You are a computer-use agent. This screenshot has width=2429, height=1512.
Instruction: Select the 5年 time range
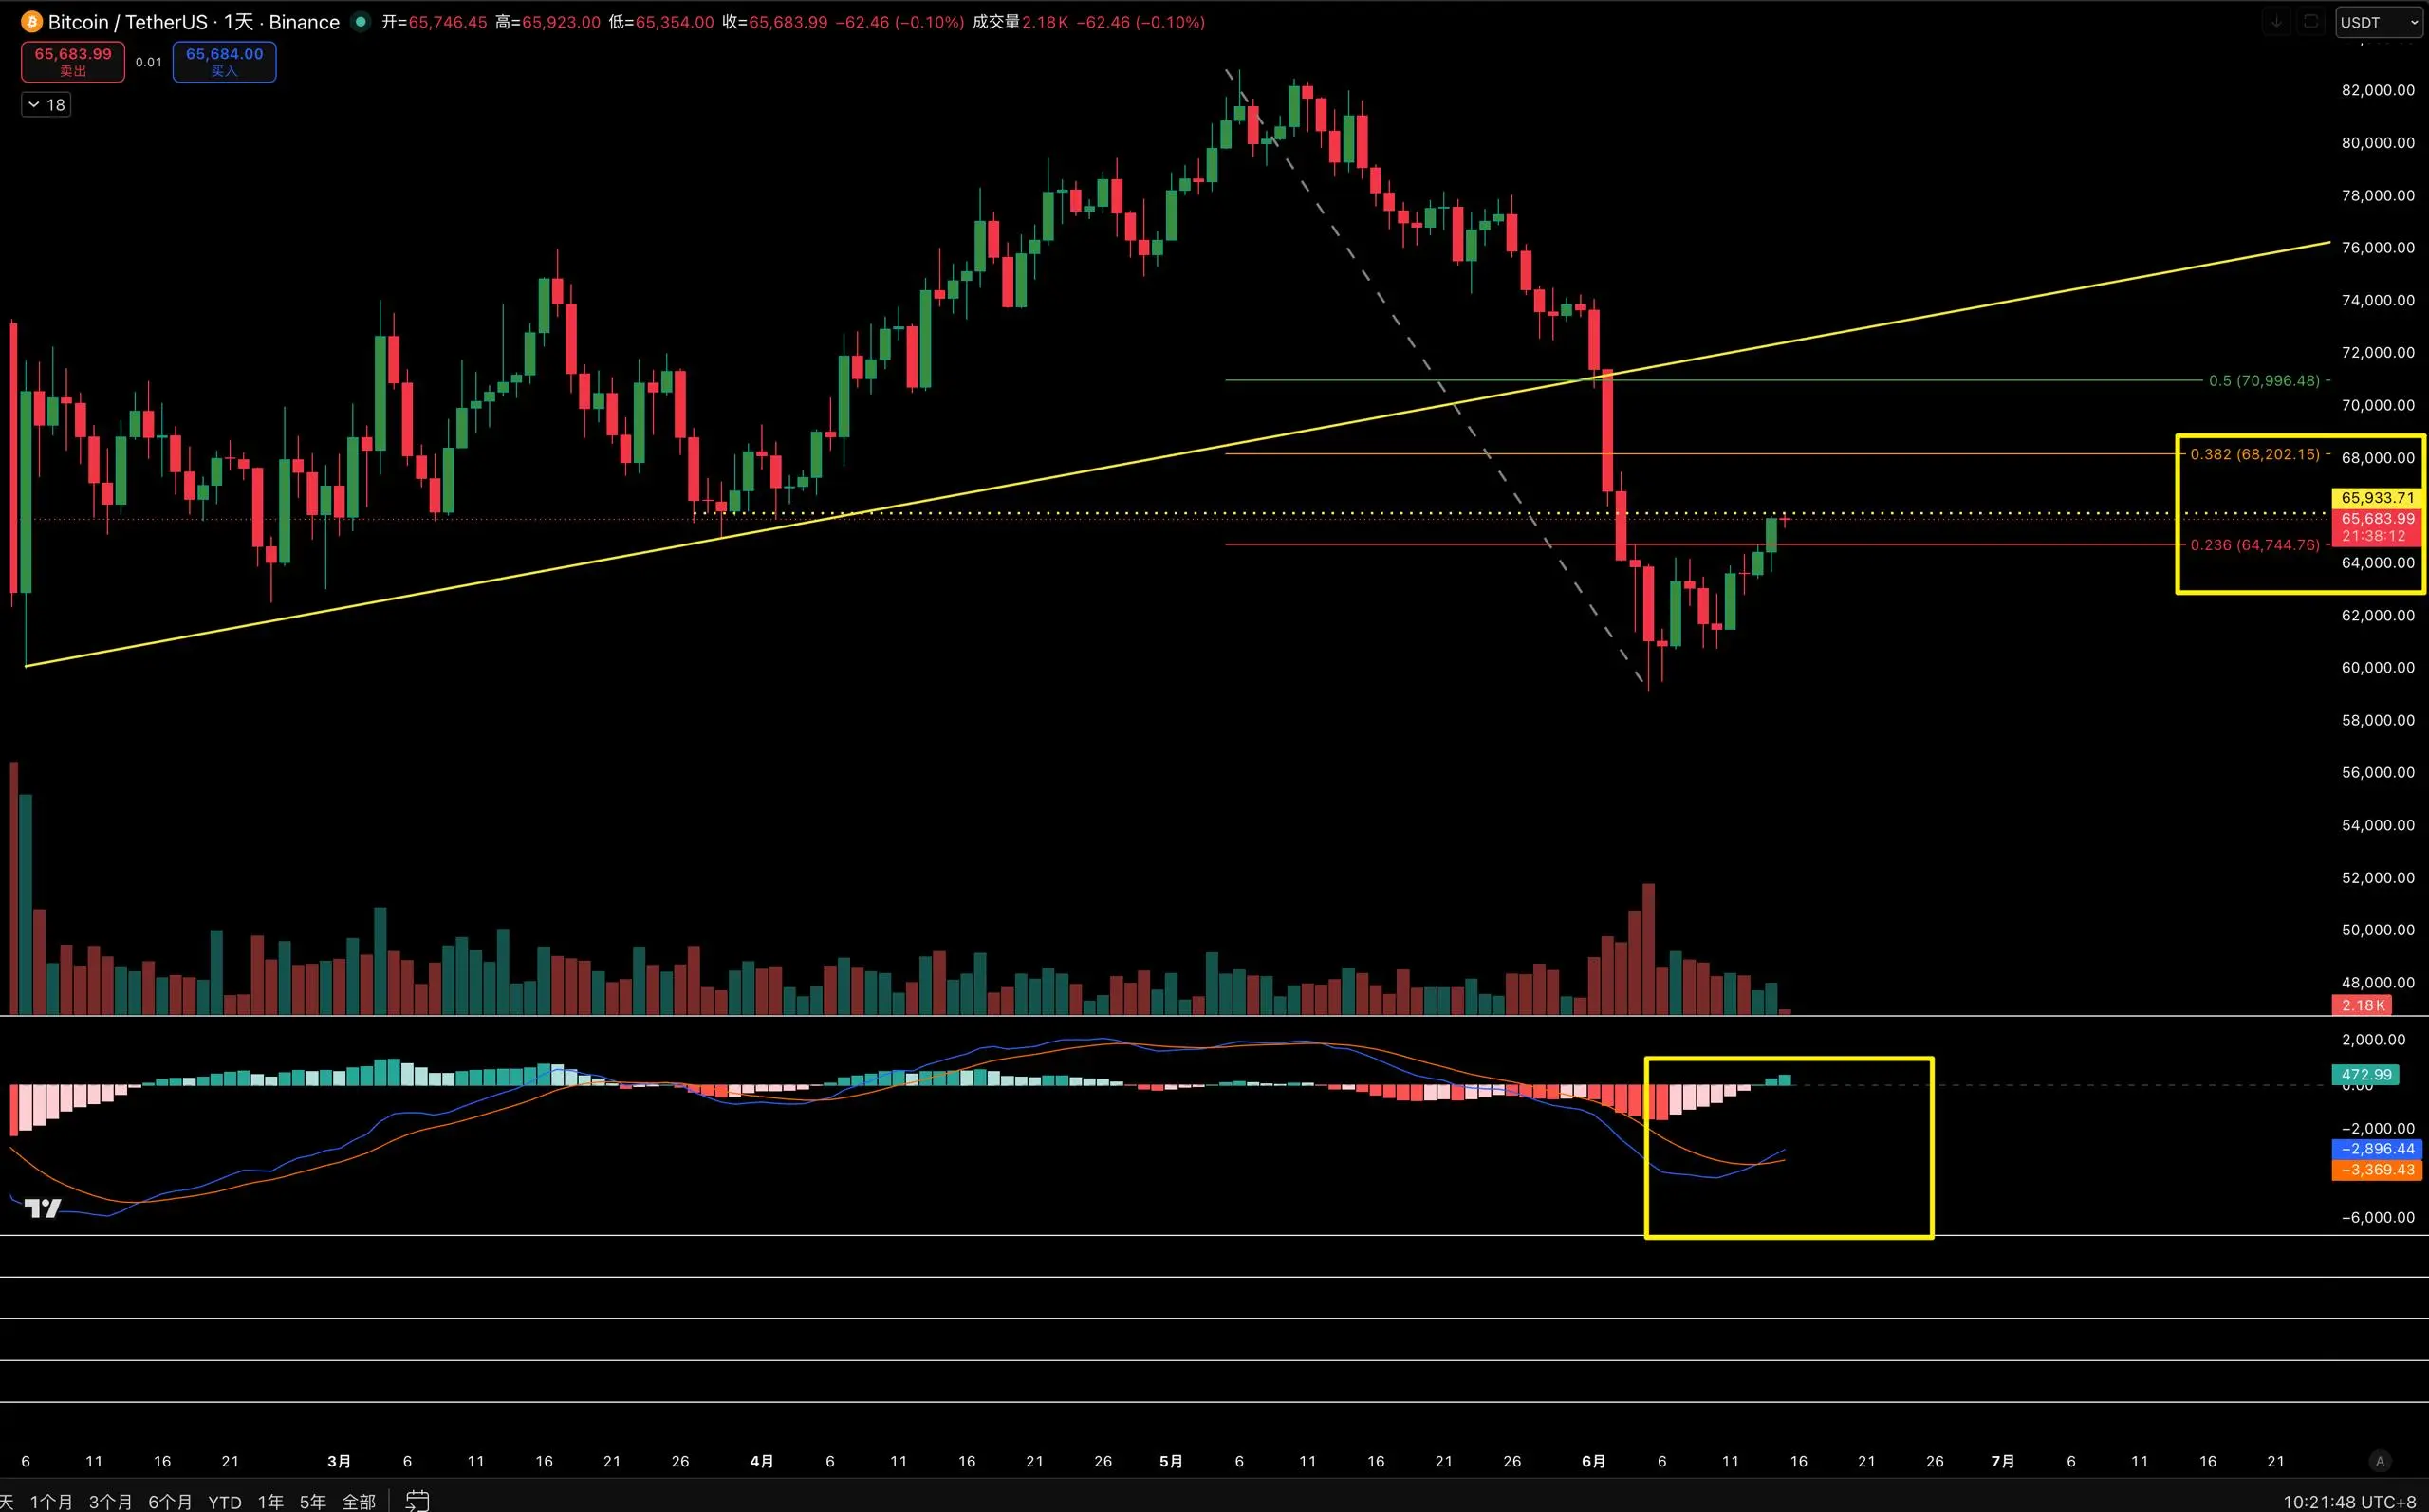coord(313,1501)
